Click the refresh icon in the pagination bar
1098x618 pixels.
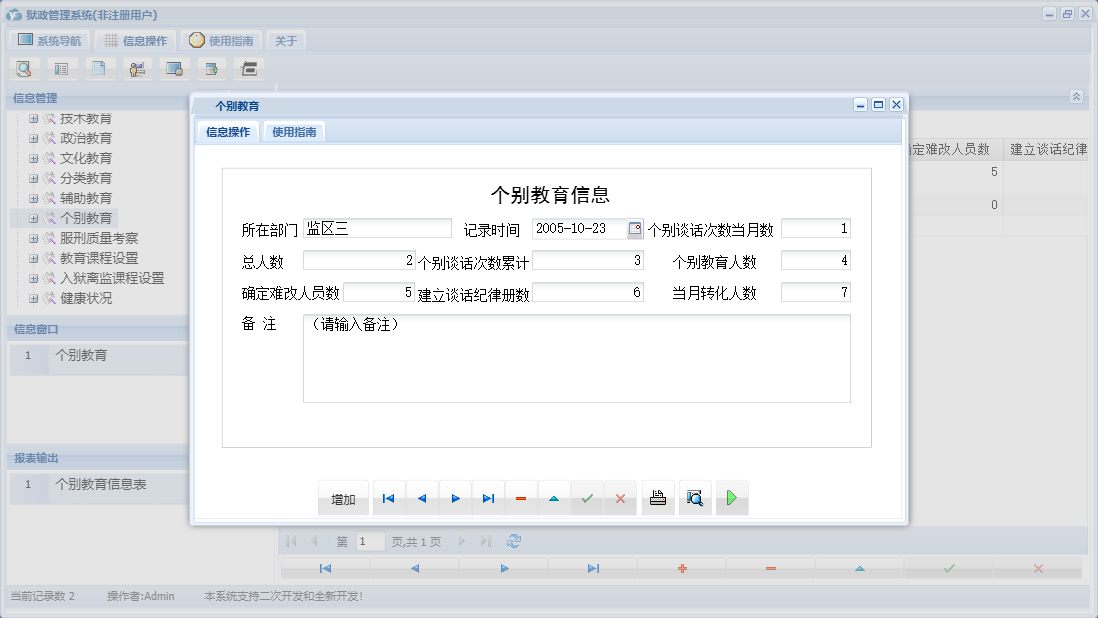(513, 540)
